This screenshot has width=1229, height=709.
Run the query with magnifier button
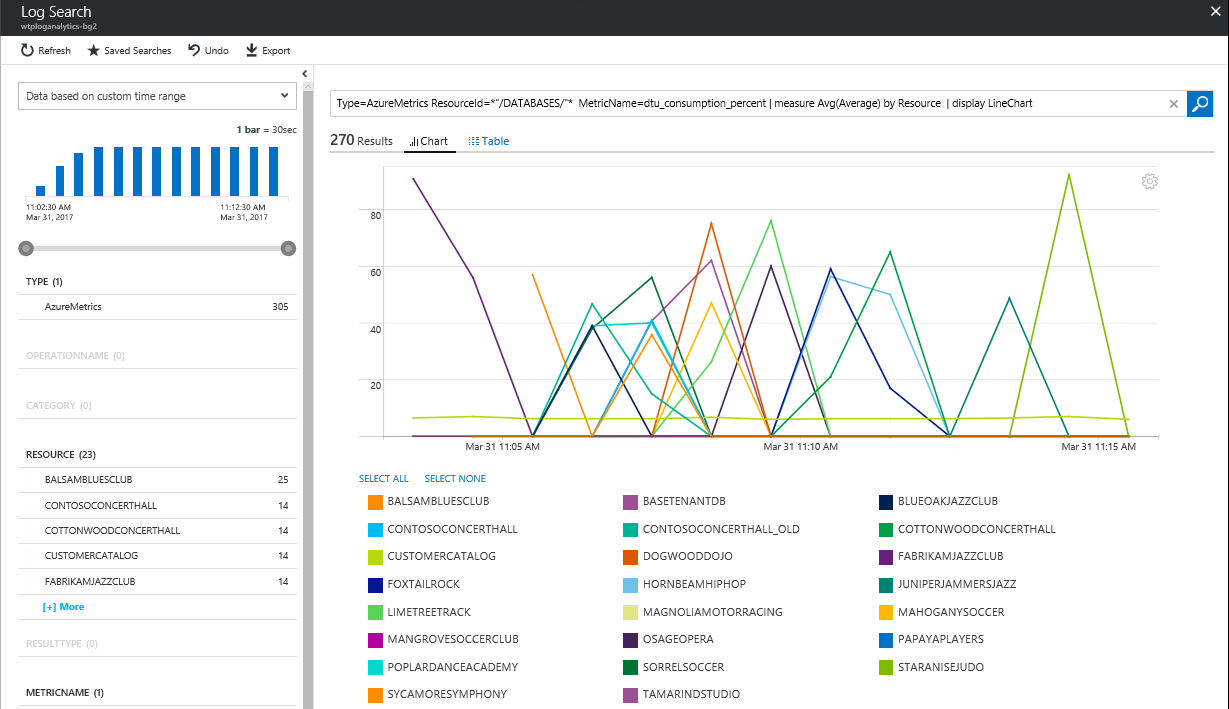pyautogui.click(x=1200, y=103)
